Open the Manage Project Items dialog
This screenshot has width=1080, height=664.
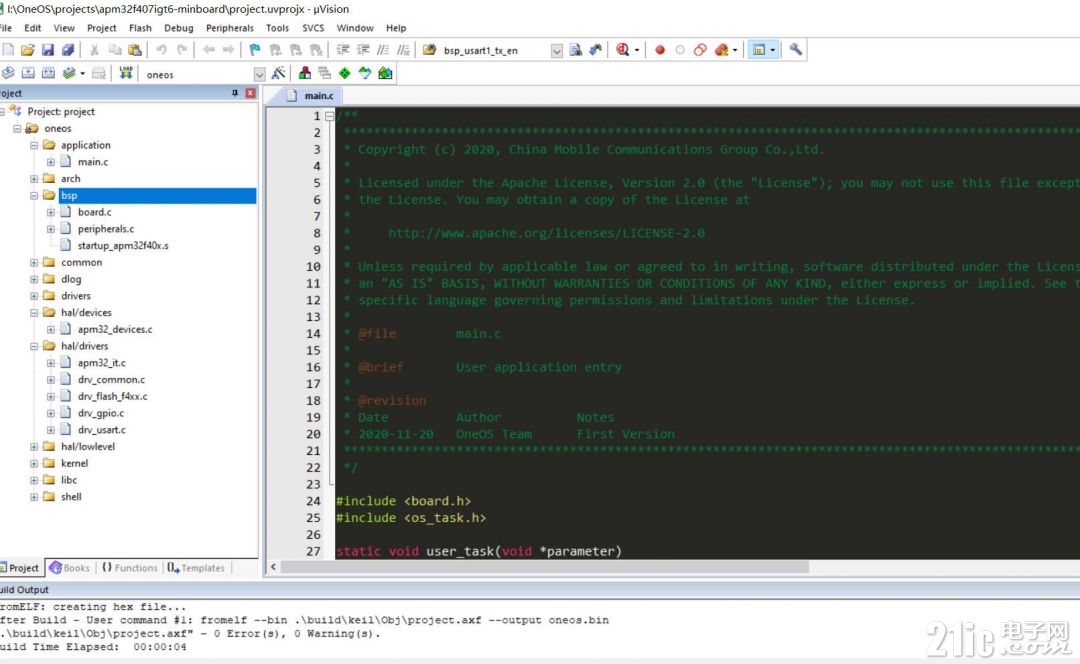pos(304,73)
